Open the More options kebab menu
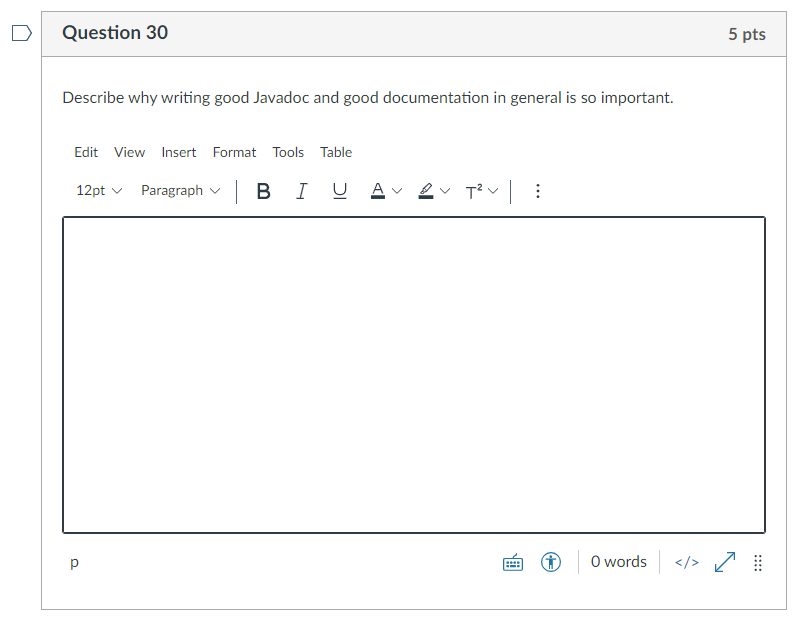Screen dimensions: 811x634 click(x=538, y=191)
